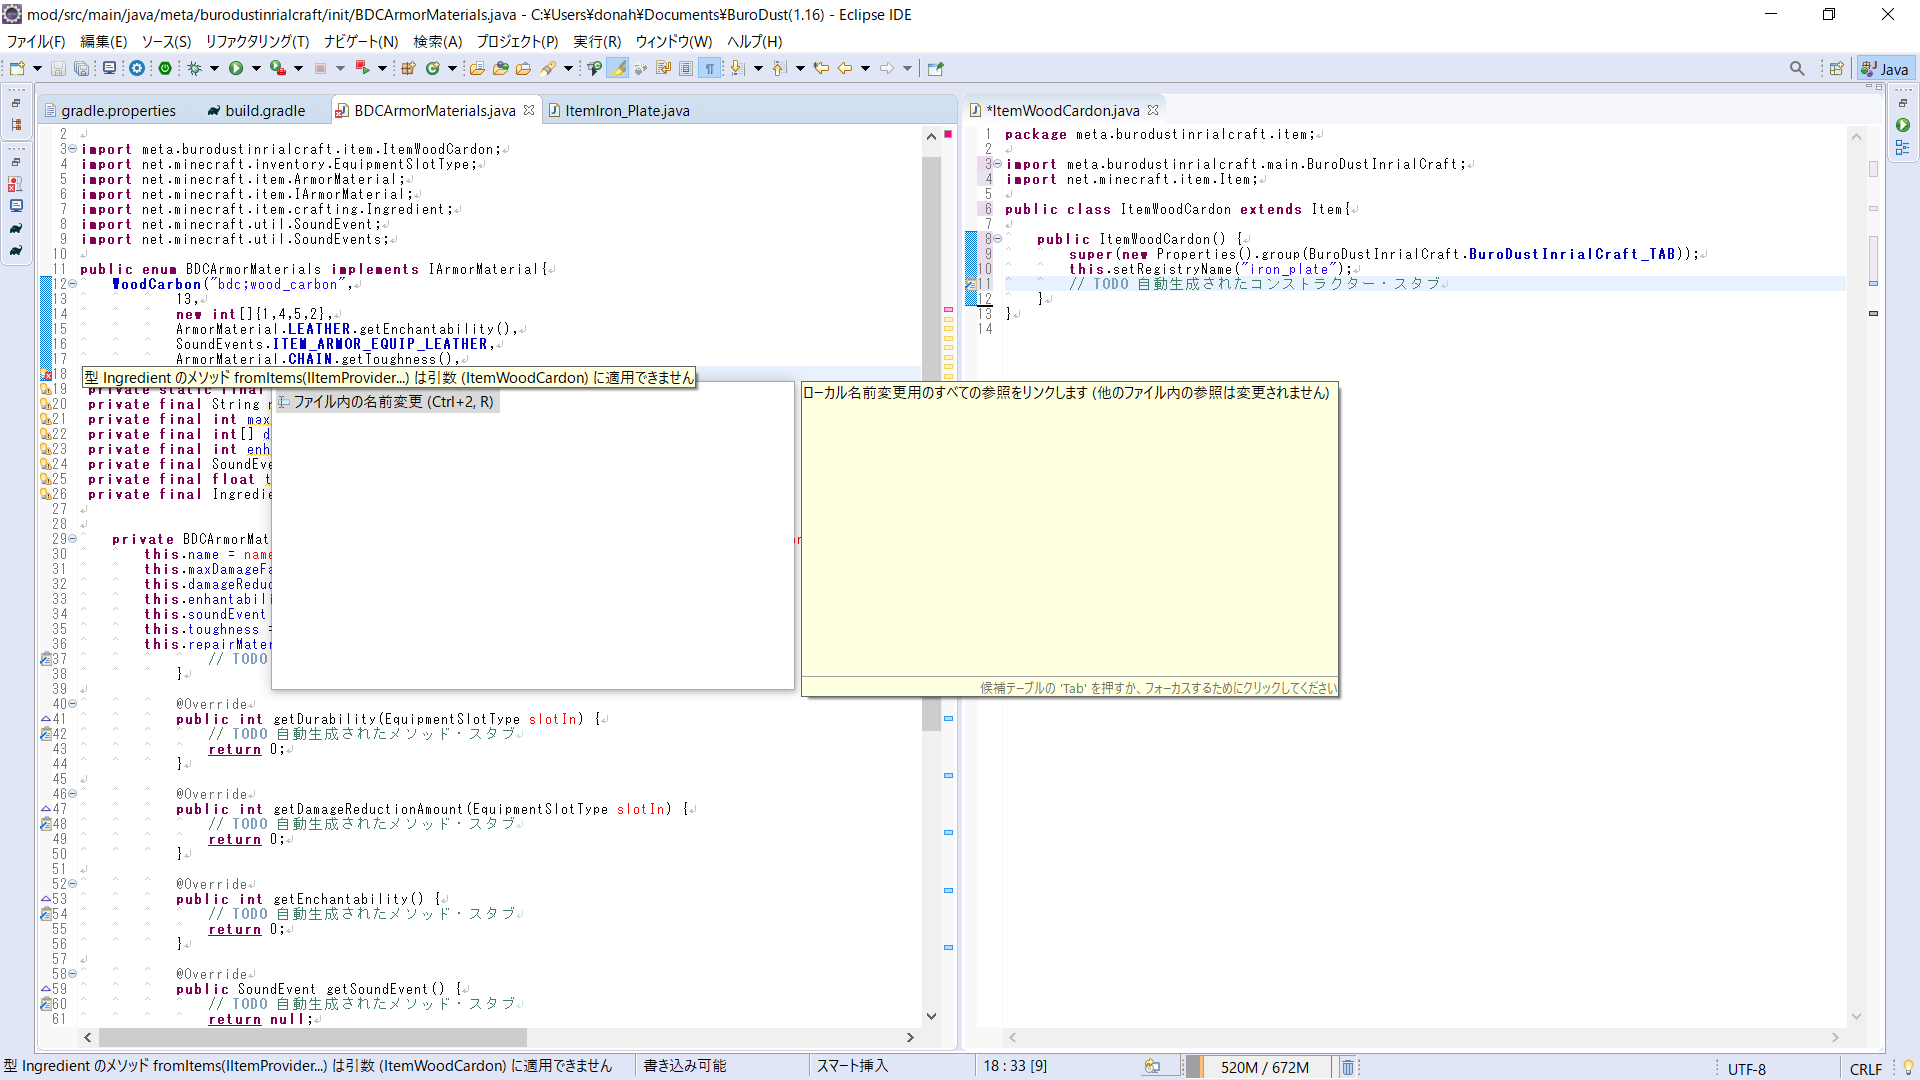Run garbage collector trash icon
Viewport: 1920px width, 1080px height.
point(1347,1067)
